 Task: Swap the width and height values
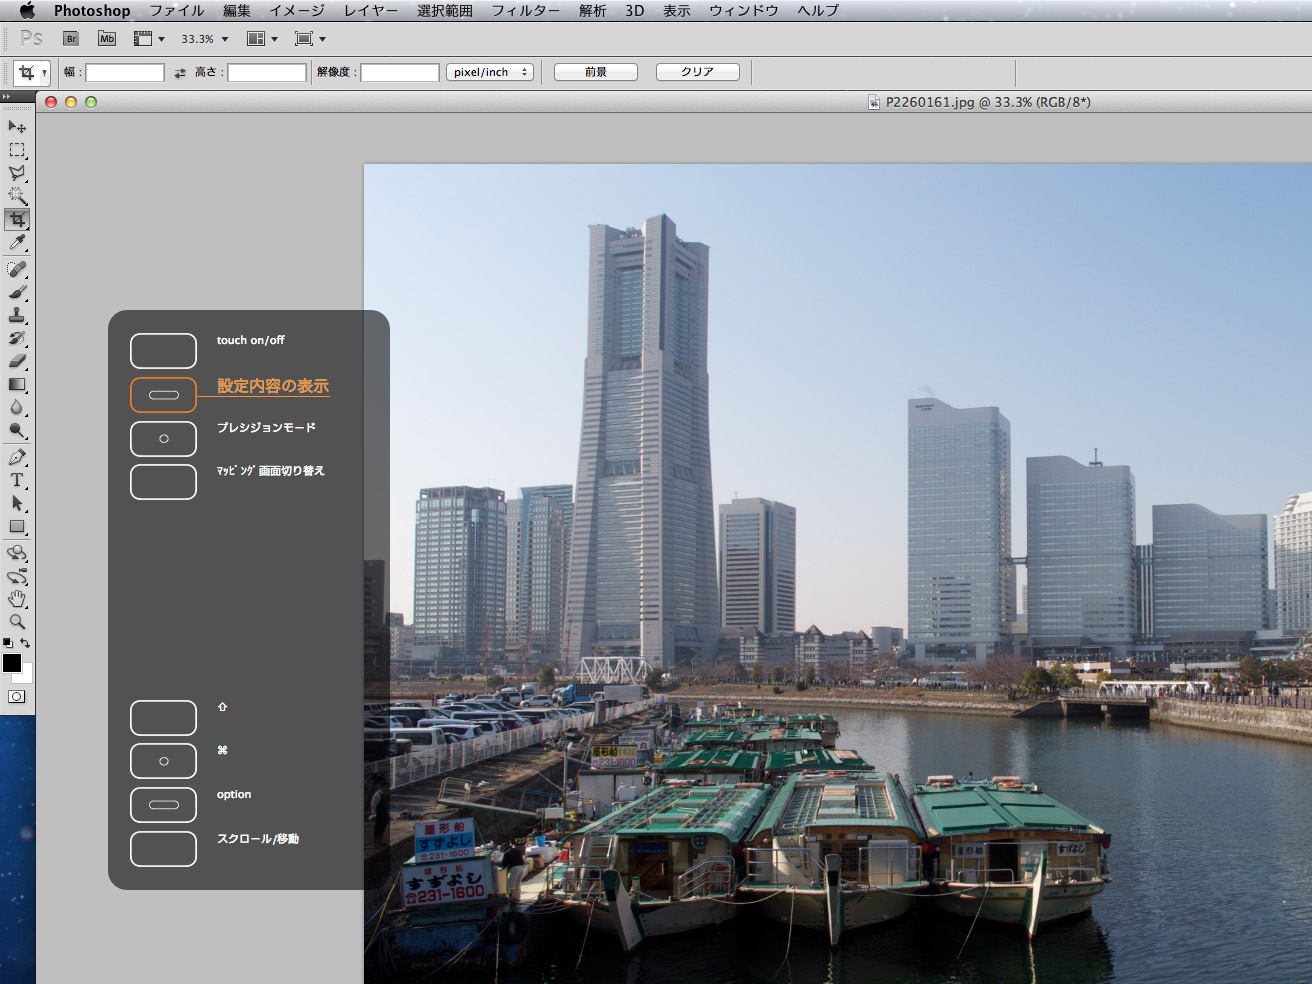180,73
